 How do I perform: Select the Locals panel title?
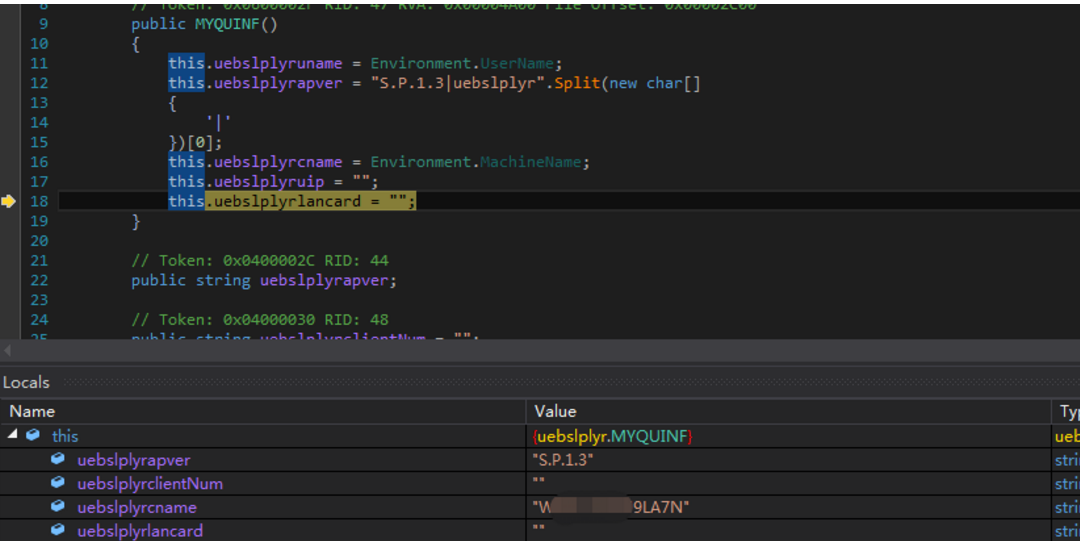(x=26, y=382)
